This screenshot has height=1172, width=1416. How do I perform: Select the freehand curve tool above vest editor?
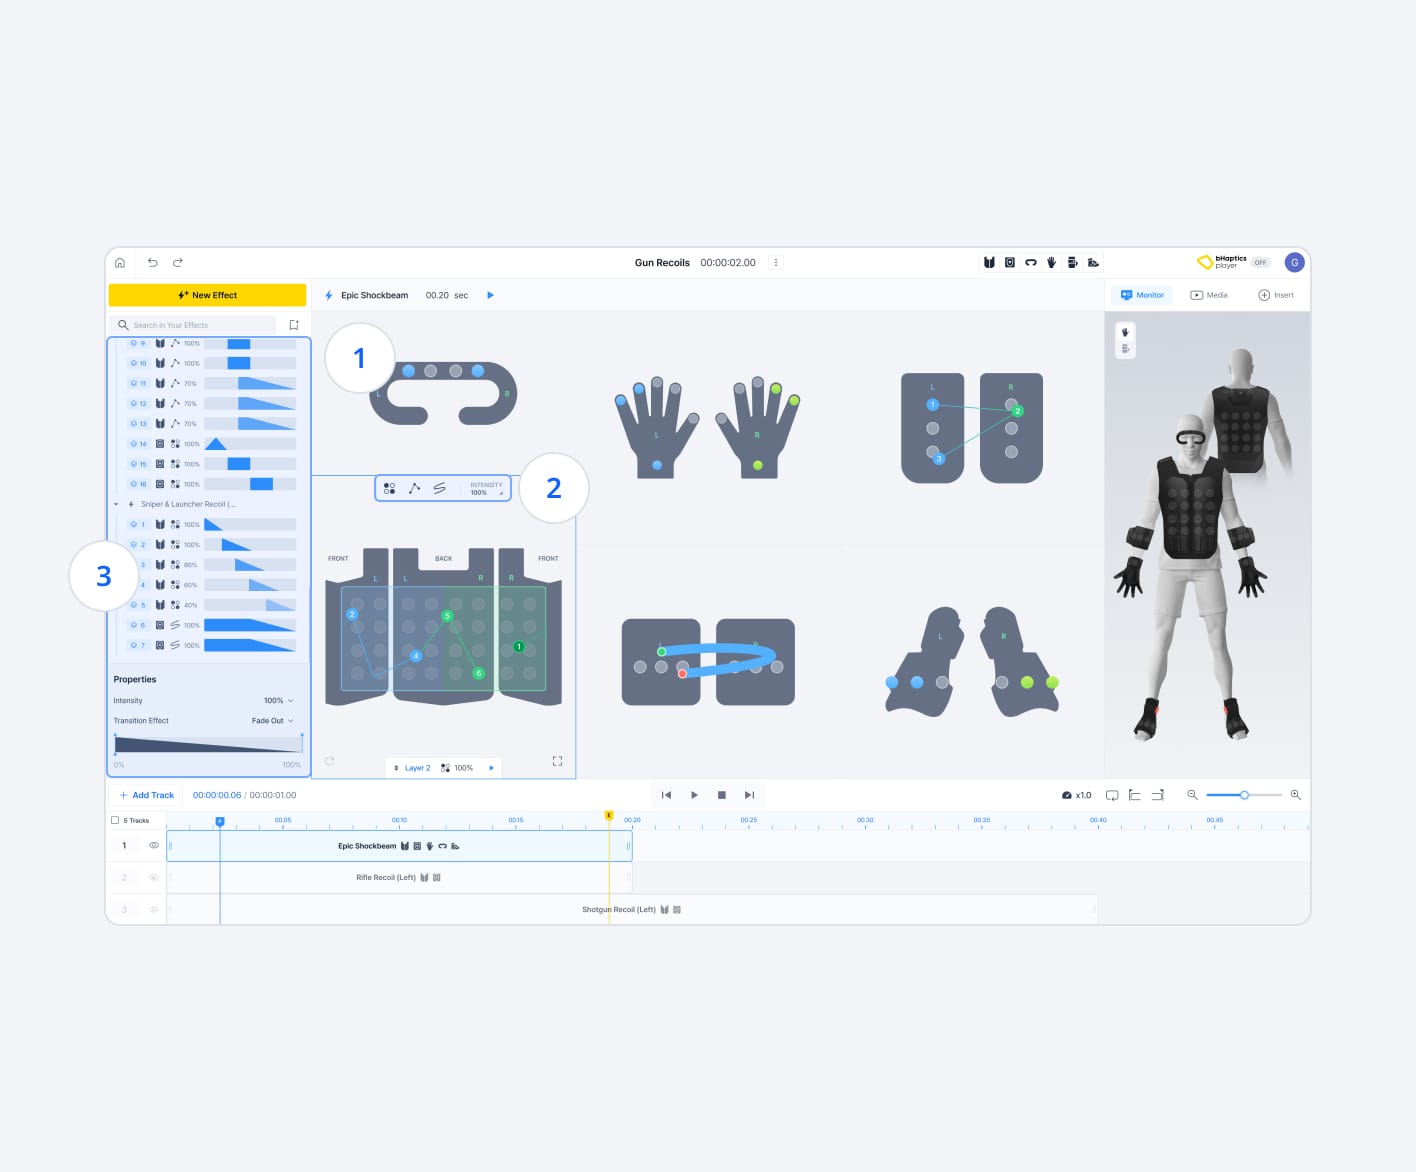coord(439,488)
